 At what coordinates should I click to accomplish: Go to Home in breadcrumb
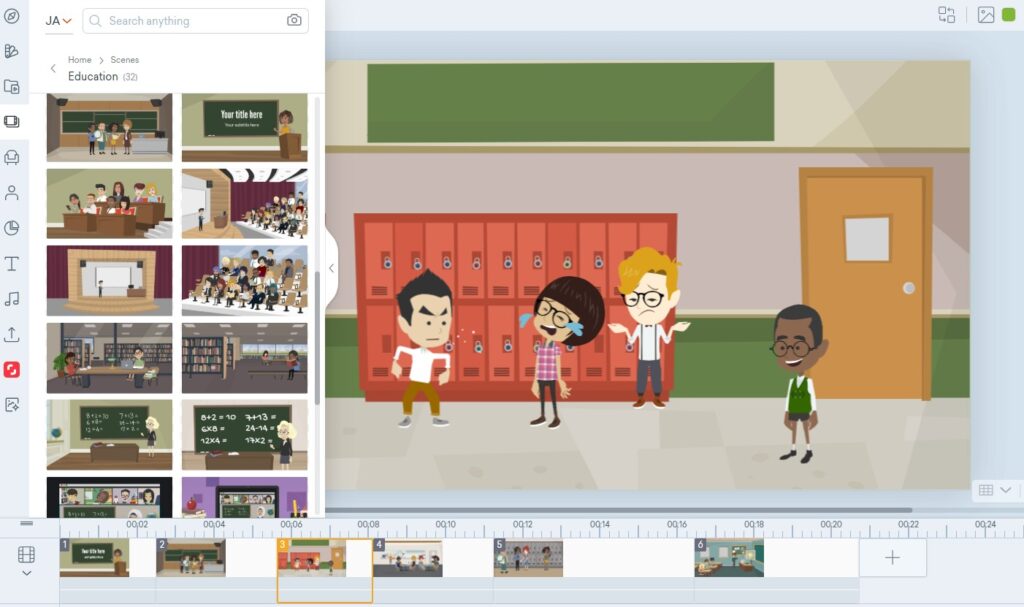pyautogui.click(x=79, y=60)
